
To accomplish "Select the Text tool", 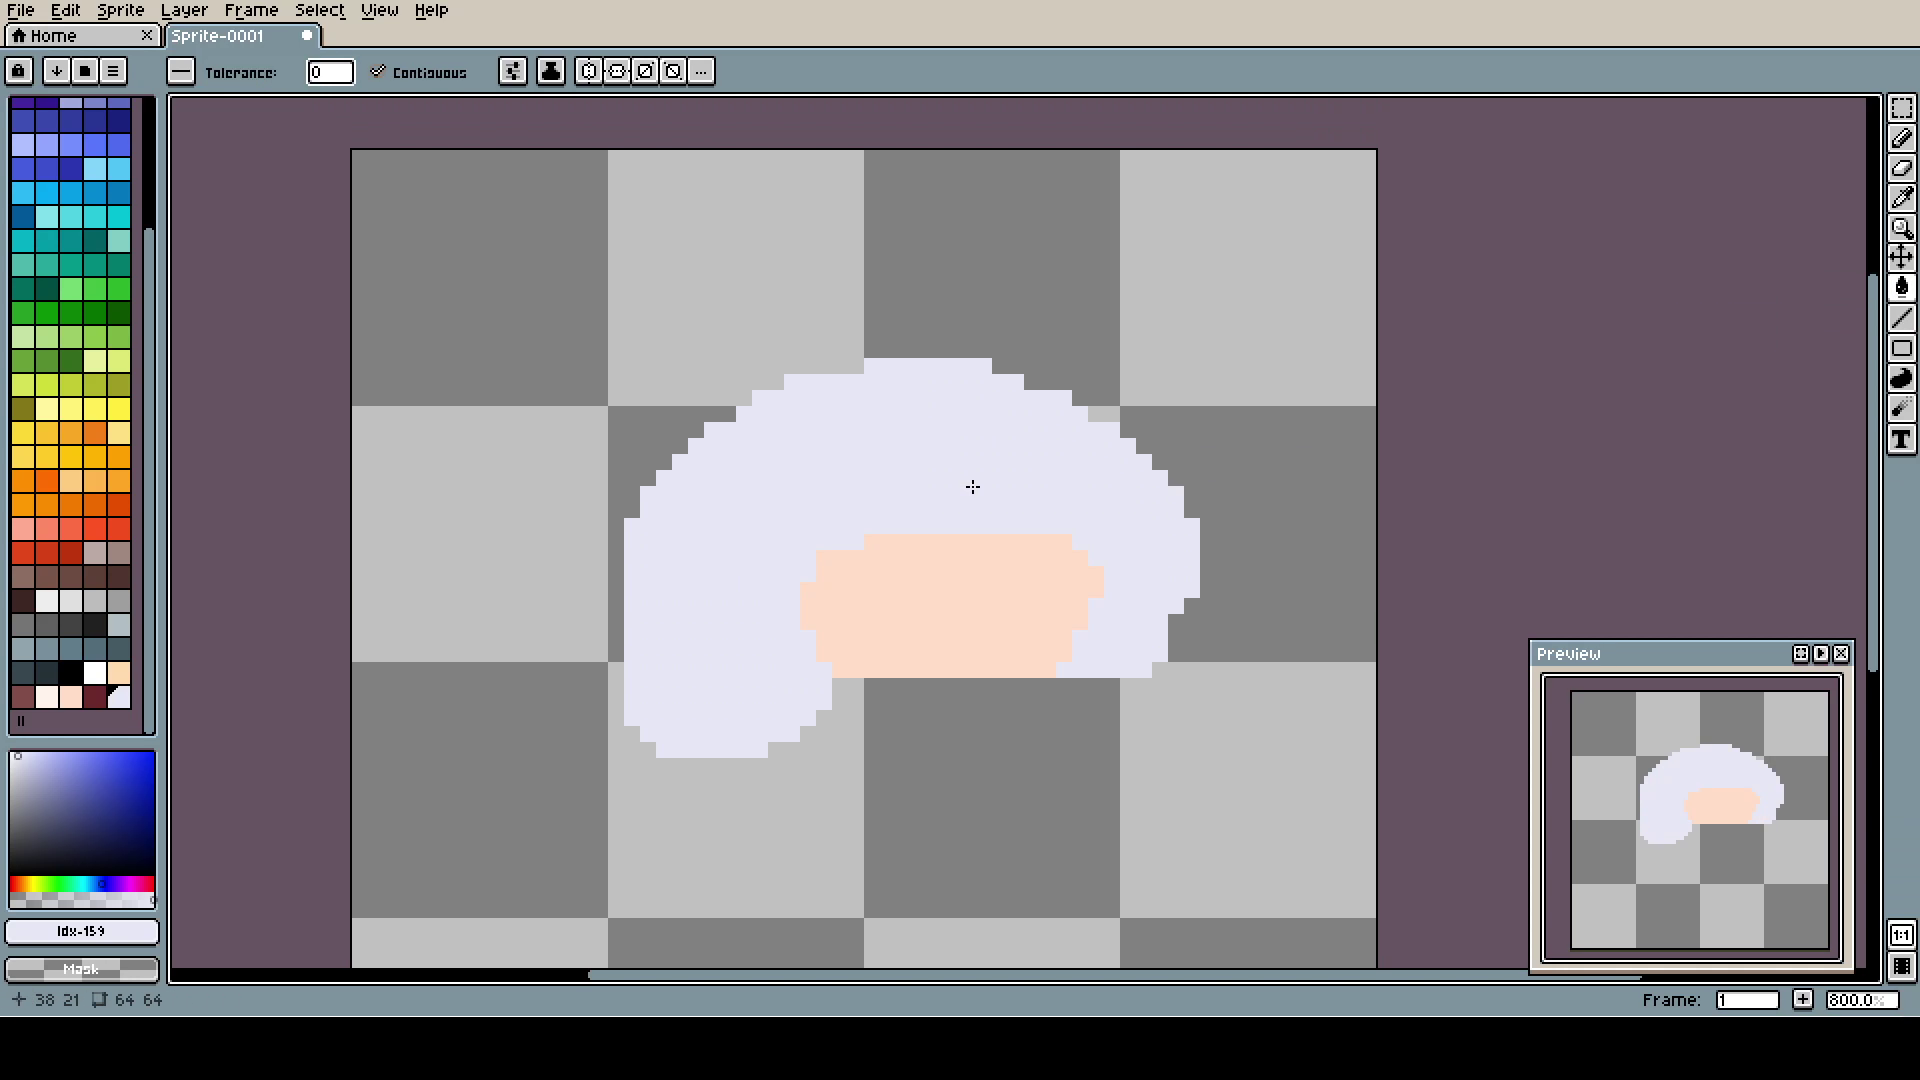I will coord(1901,439).
